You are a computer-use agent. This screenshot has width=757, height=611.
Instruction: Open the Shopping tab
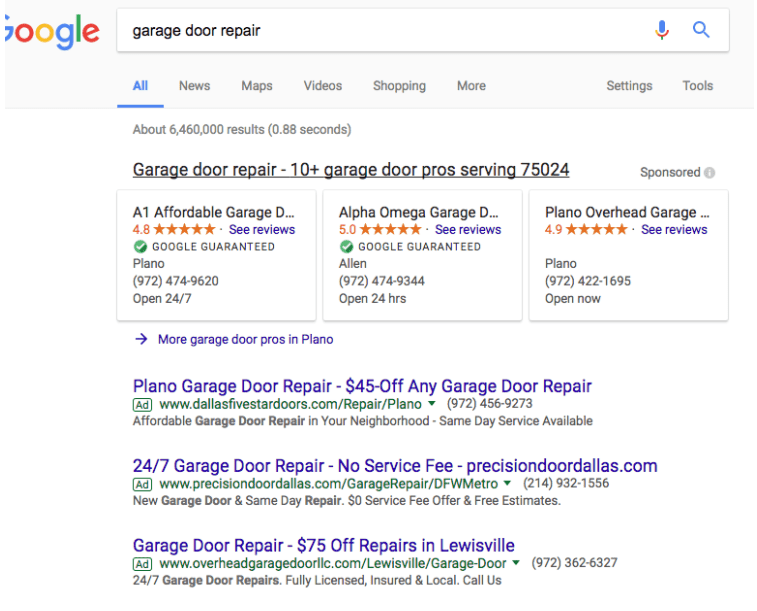(x=399, y=86)
